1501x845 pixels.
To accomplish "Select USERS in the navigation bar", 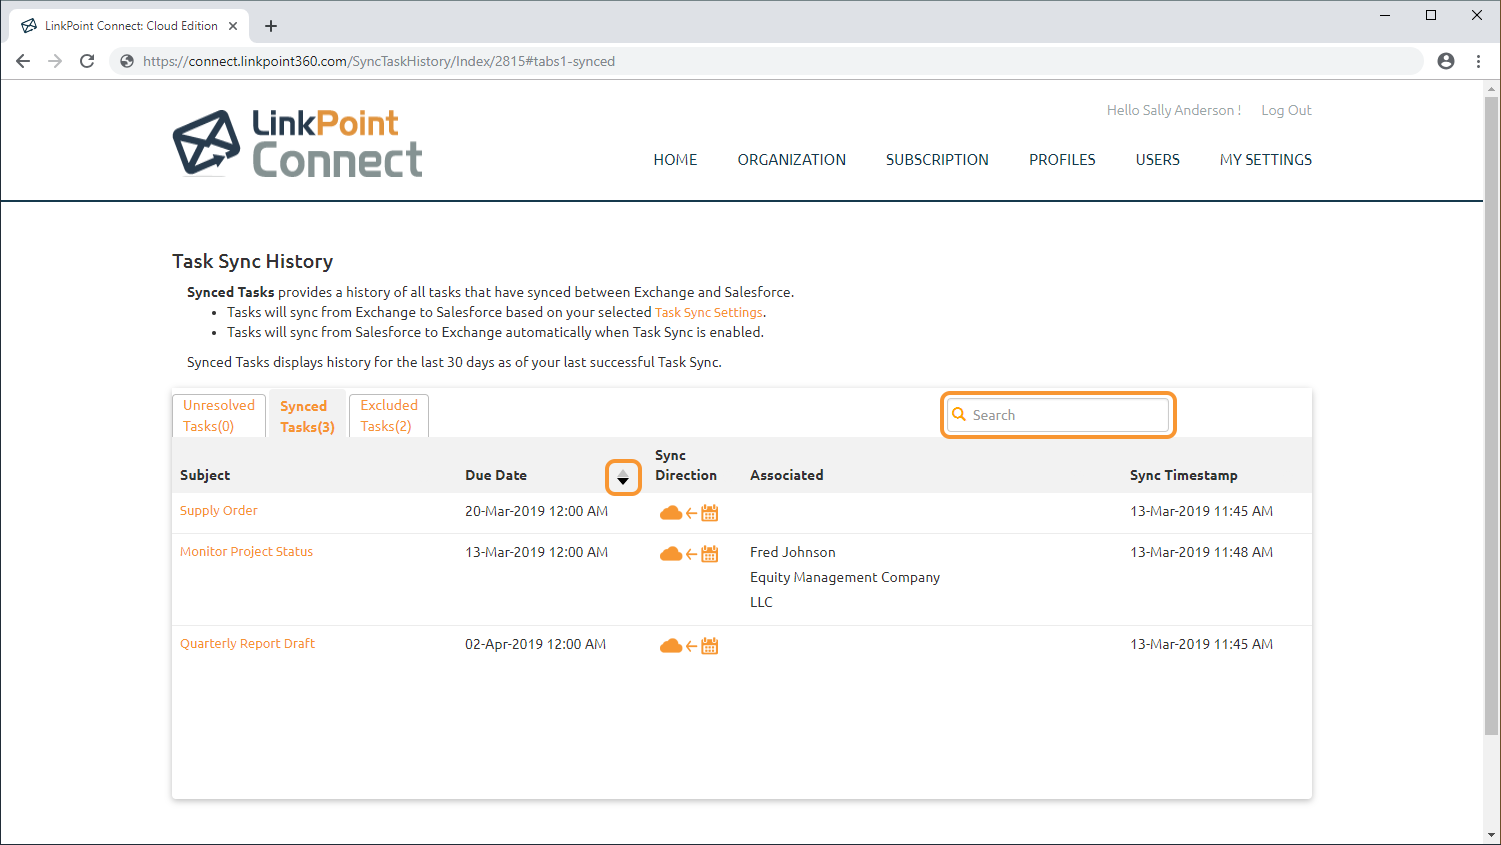I will tap(1158, 160).
